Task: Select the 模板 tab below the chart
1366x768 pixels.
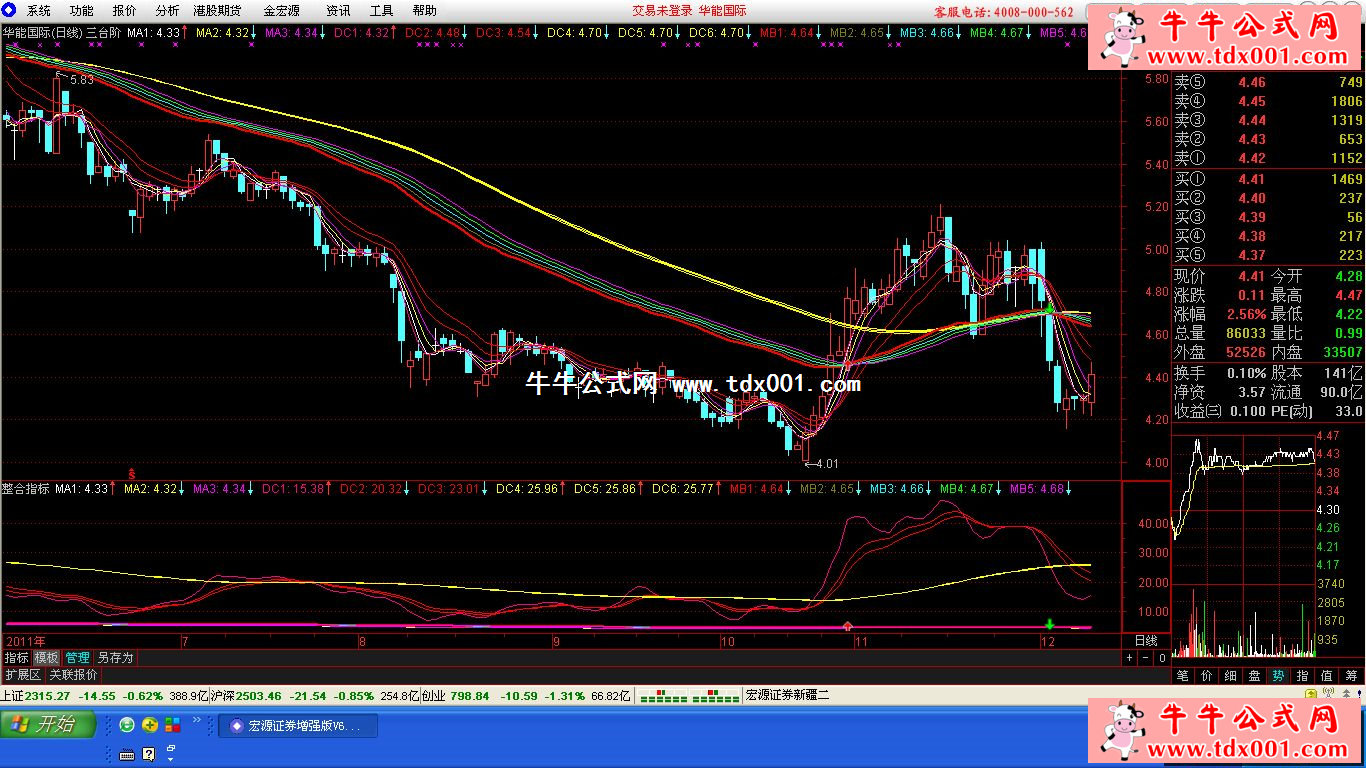Action: pyautogui.click(x=46, y=658)
